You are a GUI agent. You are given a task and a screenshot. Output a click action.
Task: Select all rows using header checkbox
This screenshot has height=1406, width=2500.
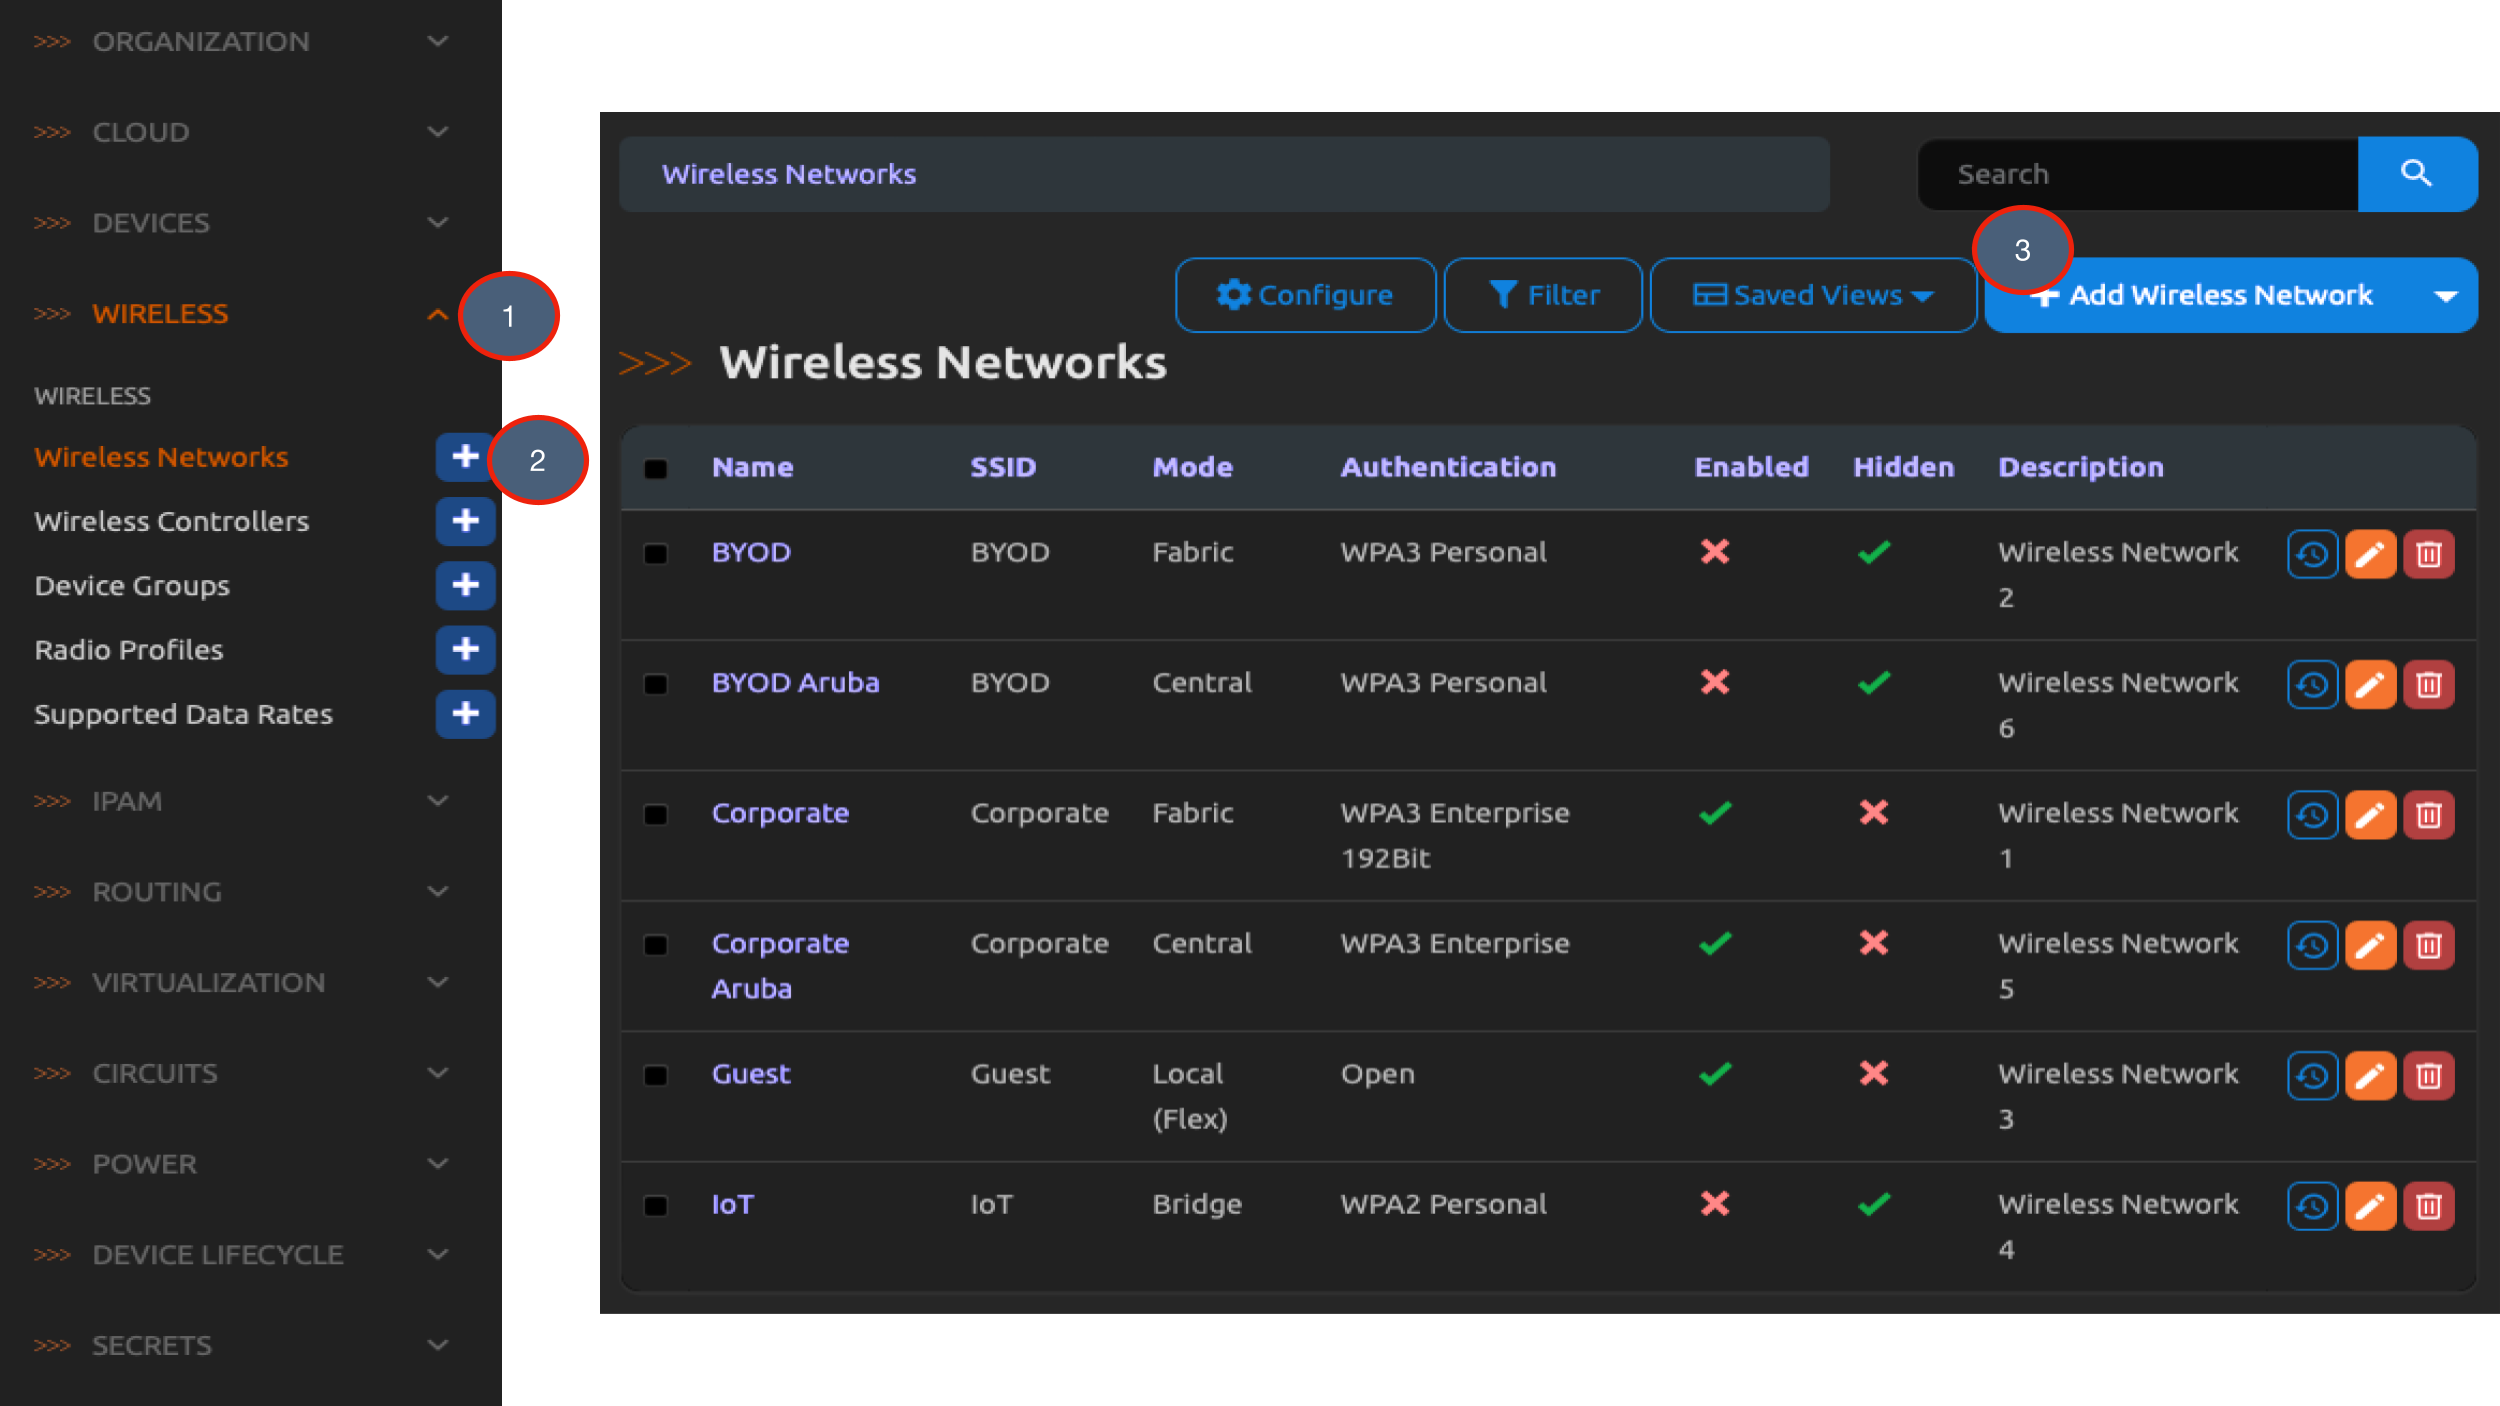[x=656, y=467]
